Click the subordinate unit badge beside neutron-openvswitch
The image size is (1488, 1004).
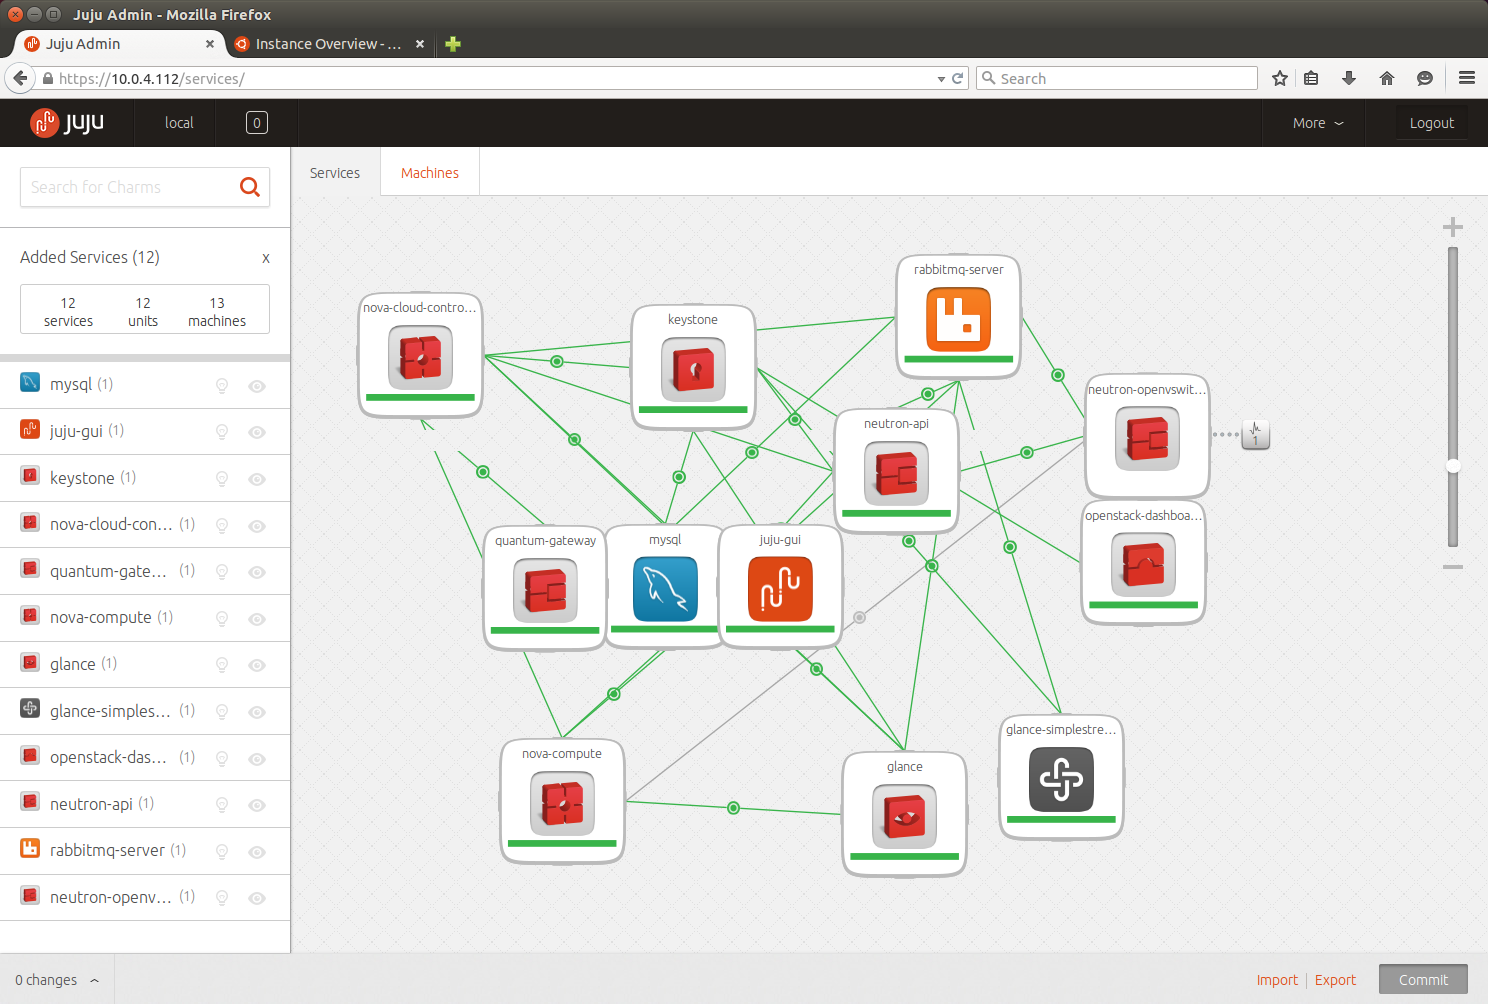tap(1256, 435)
